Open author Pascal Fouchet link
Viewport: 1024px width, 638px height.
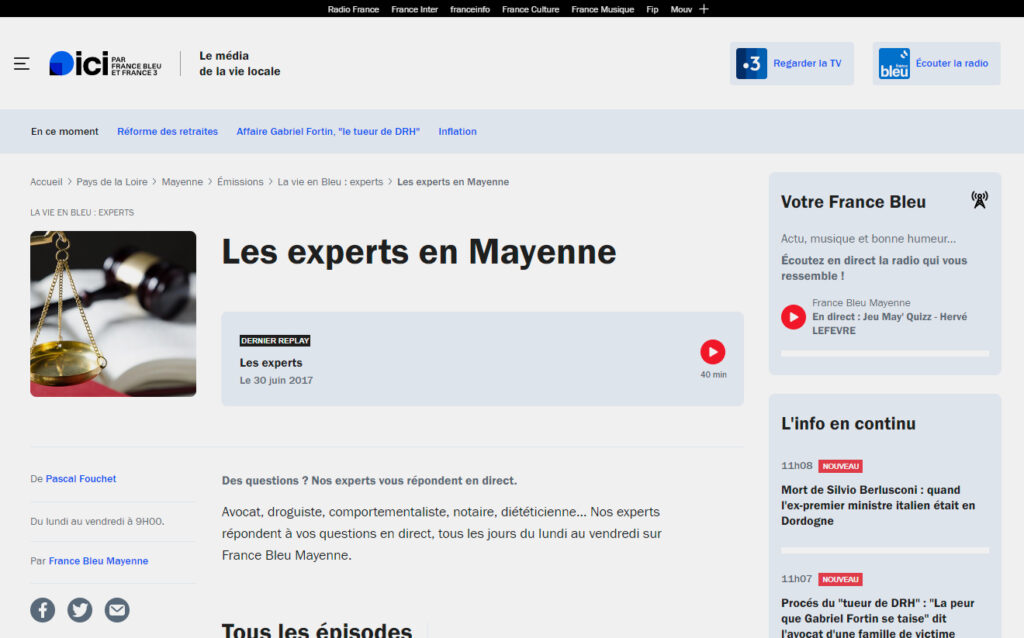click(x=81, y=479)
